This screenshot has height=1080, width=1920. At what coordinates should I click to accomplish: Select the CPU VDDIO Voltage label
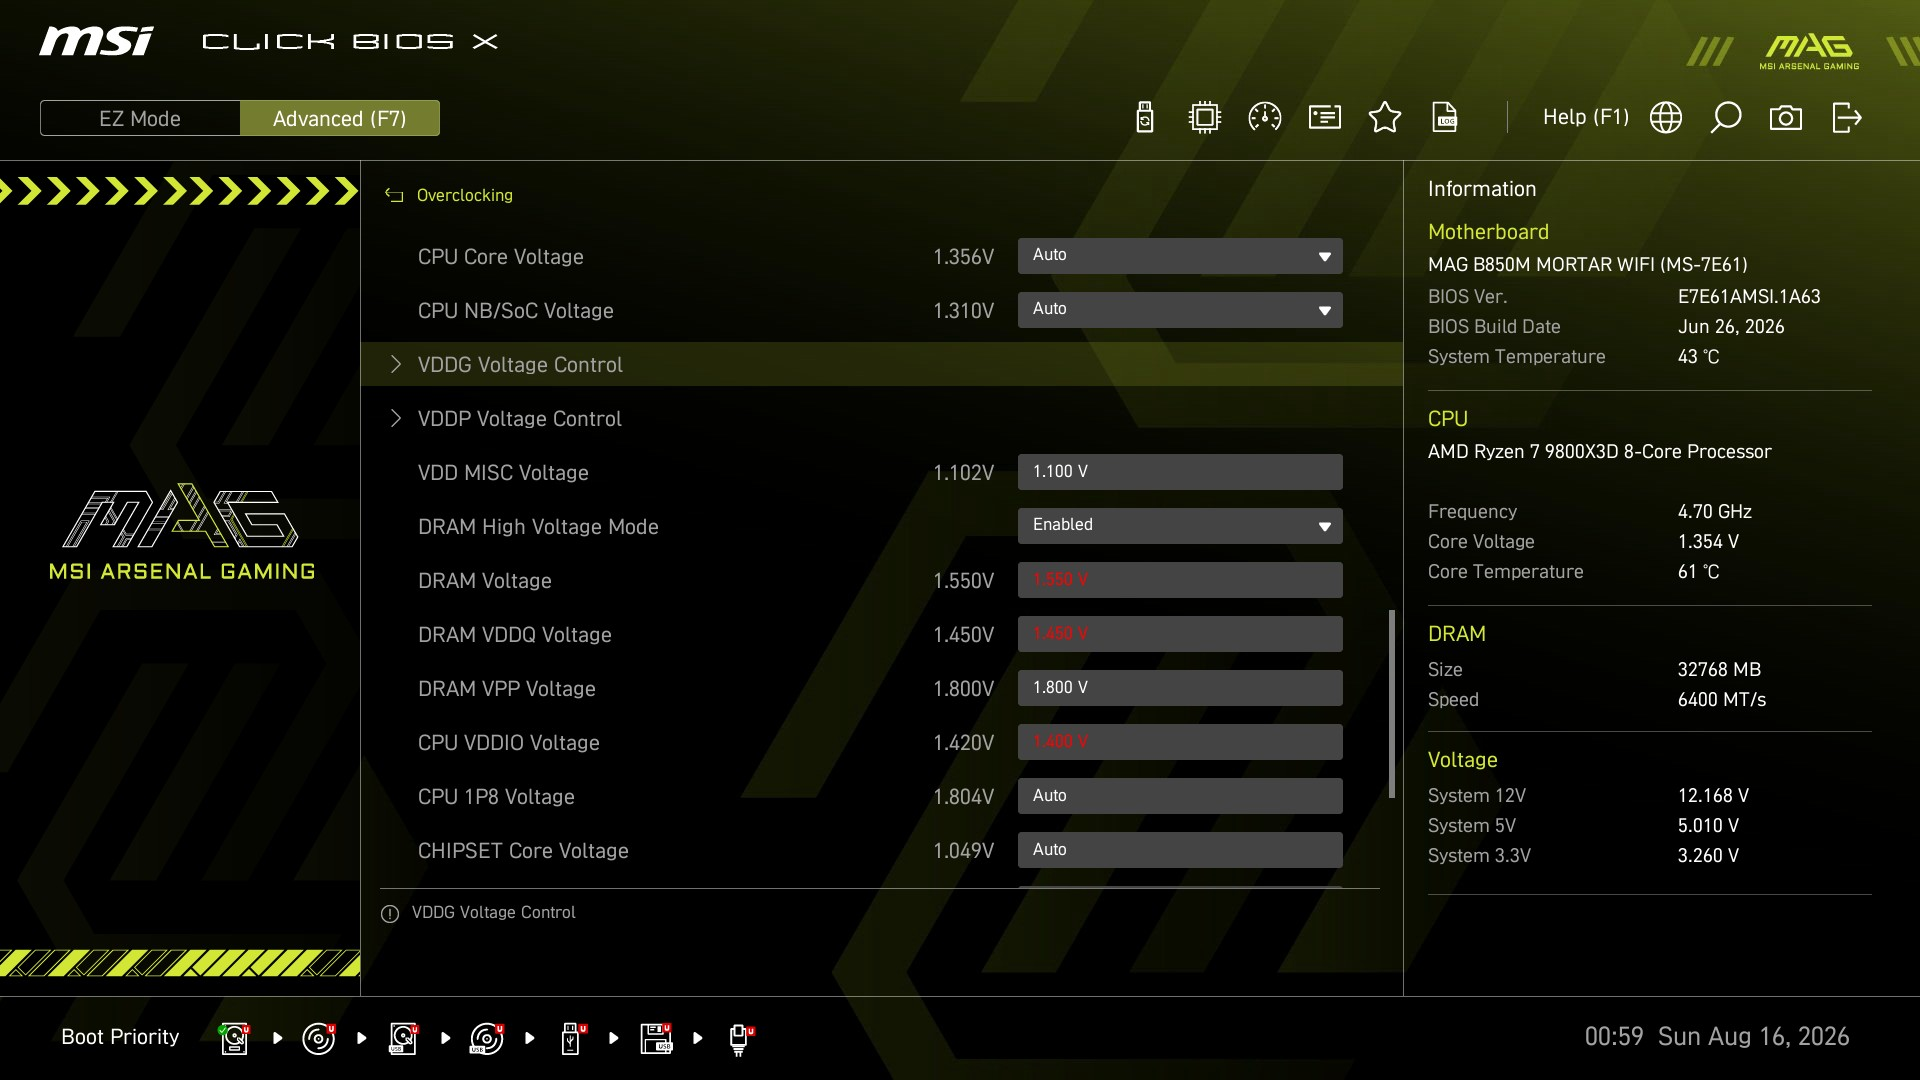[x=508, y=743]
